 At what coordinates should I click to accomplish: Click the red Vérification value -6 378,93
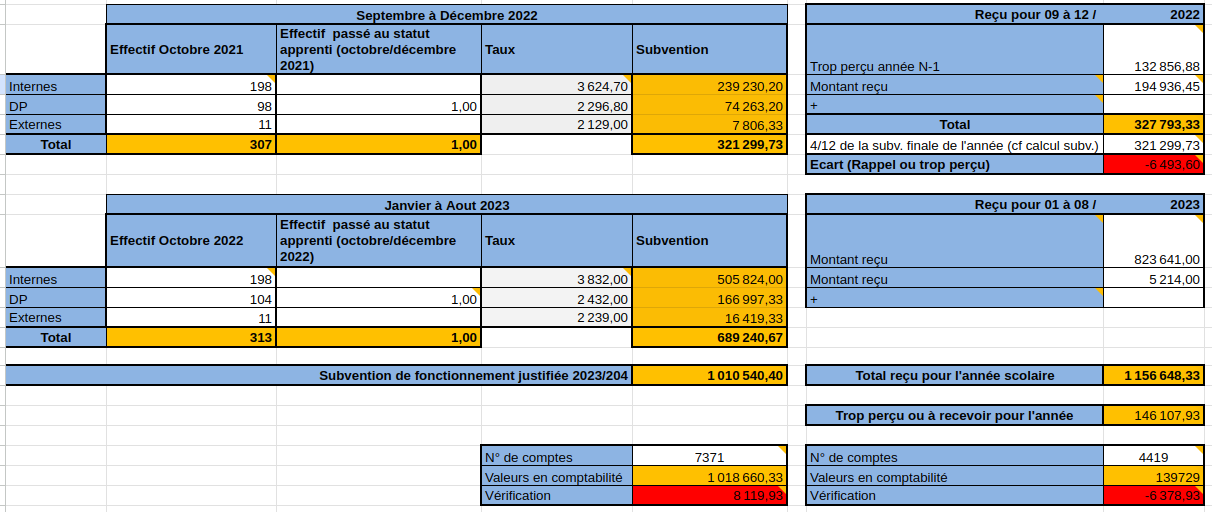pyautogui.click(x=1153, y=495)
